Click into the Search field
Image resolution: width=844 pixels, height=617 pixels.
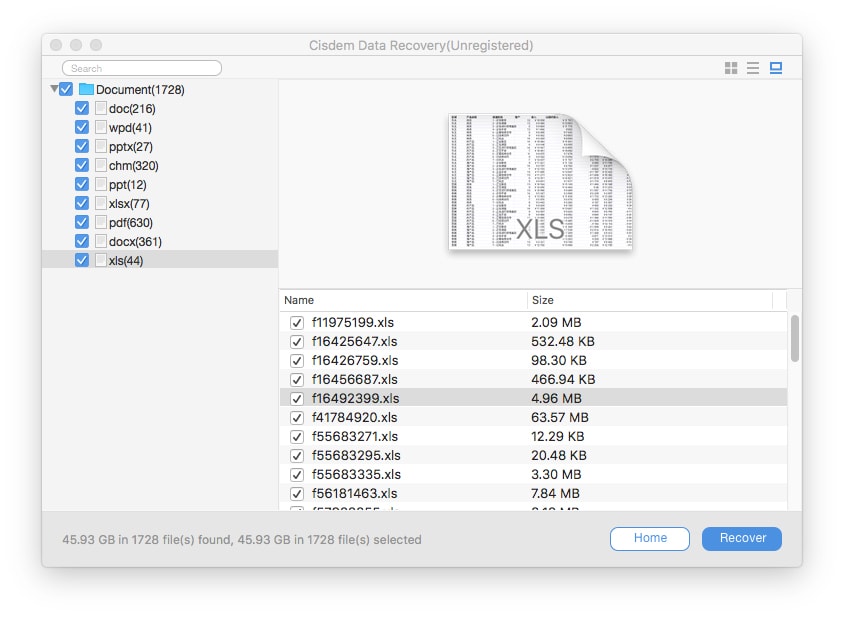[x=142, y=68]
